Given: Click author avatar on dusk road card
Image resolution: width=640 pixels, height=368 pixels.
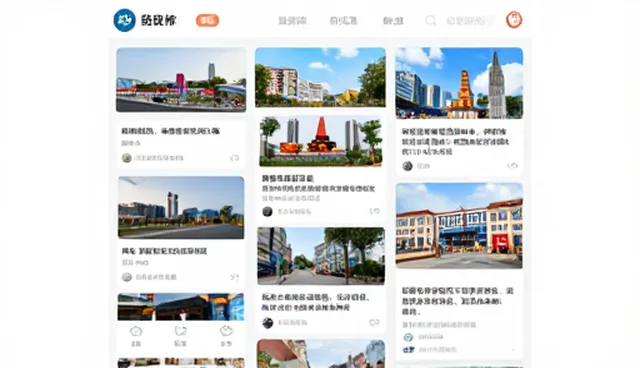Looking at the screenshot, I should pyautogui.click(x=127, y=277).
